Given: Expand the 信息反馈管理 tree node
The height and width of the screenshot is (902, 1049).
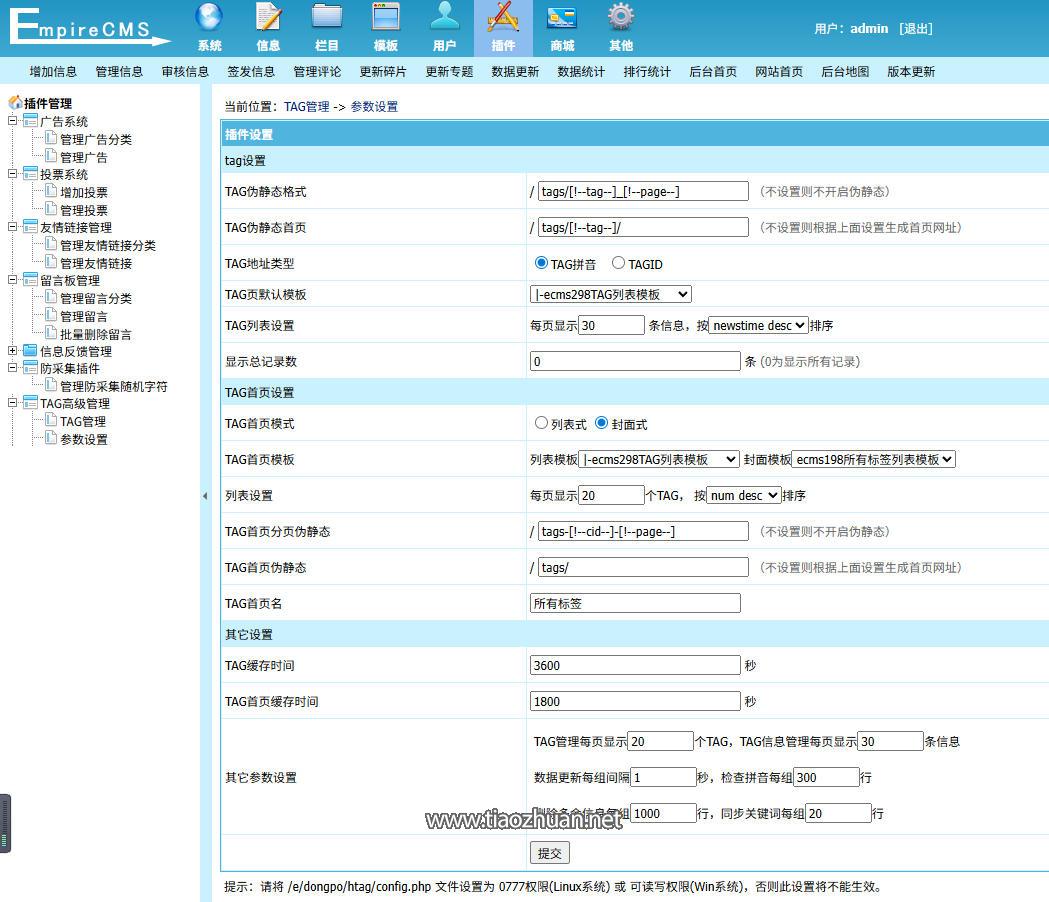Looking at the screenshot, I should point(12,351).
